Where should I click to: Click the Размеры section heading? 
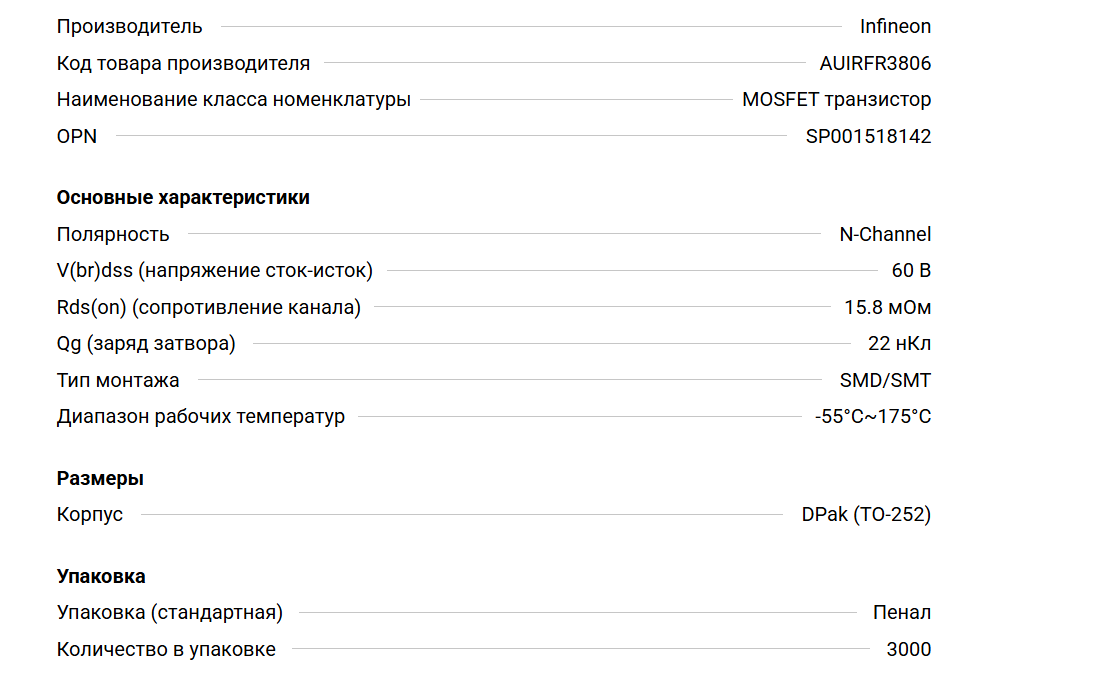[x=100, y=478]
